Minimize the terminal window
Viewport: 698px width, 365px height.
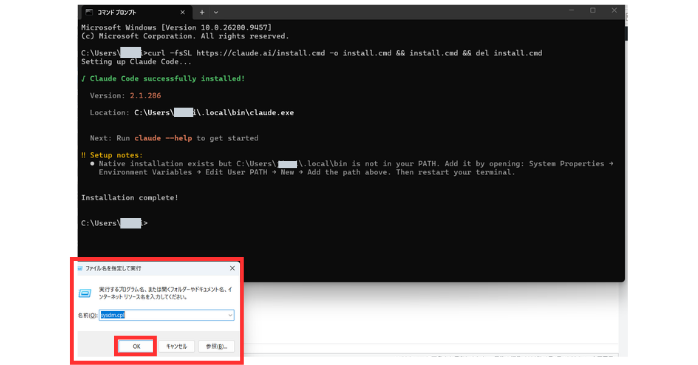click(x=572, y=10)
